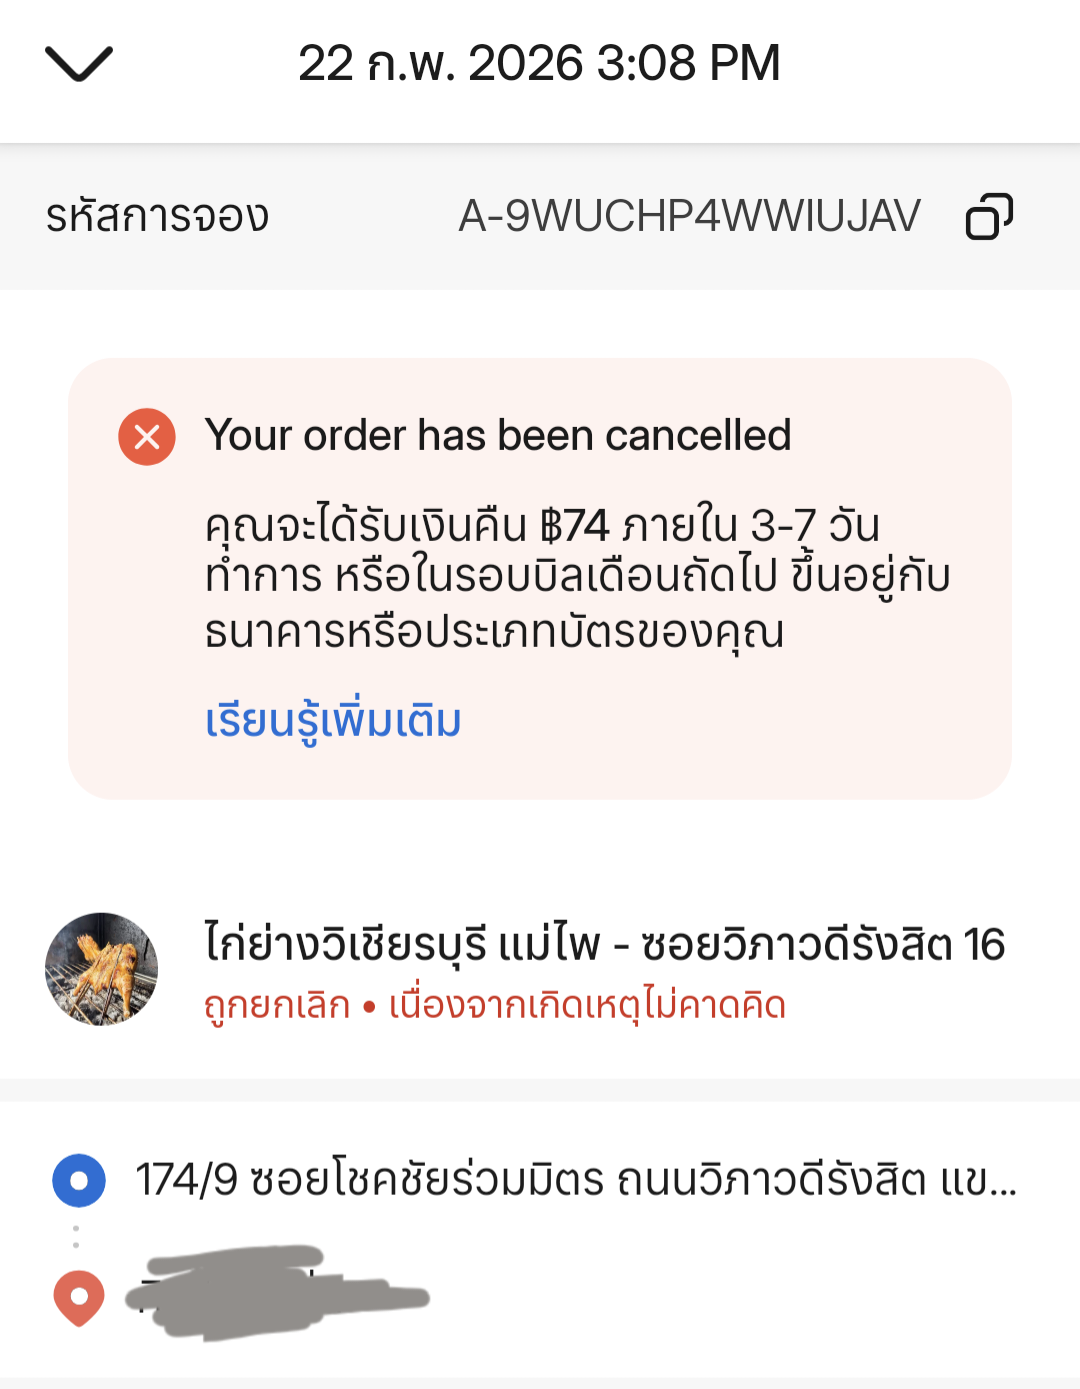
Task: Tap the เนื่องจากเกิดเหตุไม่คาดคิด cancellation reason
Action: click(x=587, y=1005)
